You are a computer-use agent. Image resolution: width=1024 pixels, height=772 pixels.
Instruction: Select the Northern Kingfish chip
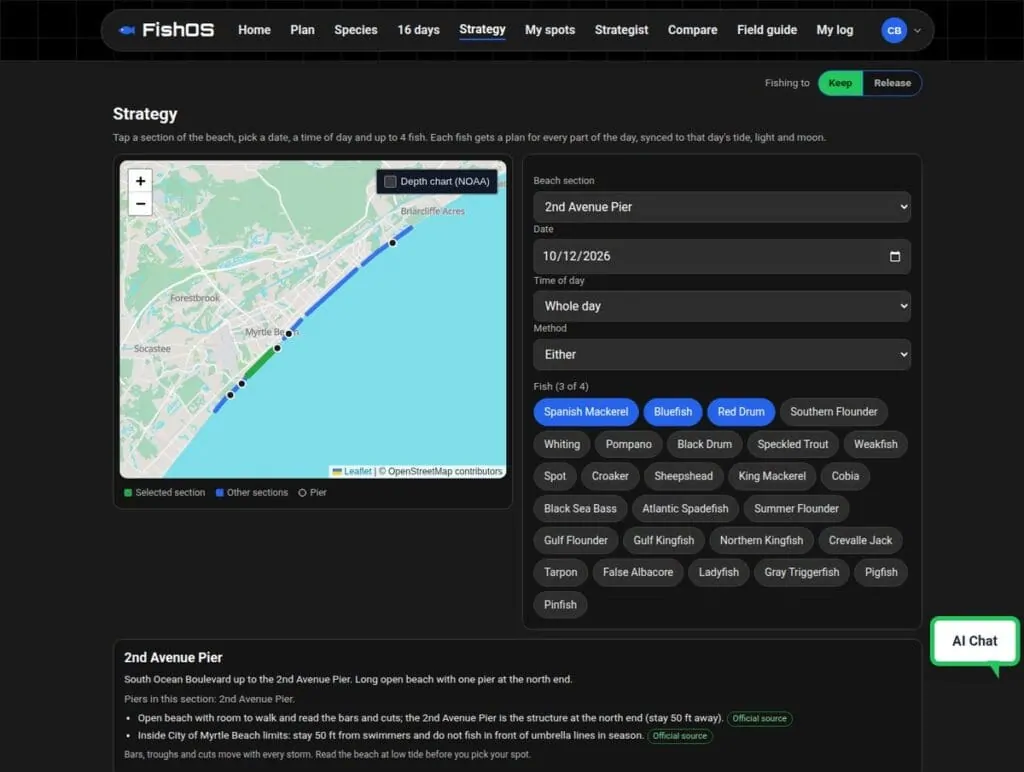(761, 541)
